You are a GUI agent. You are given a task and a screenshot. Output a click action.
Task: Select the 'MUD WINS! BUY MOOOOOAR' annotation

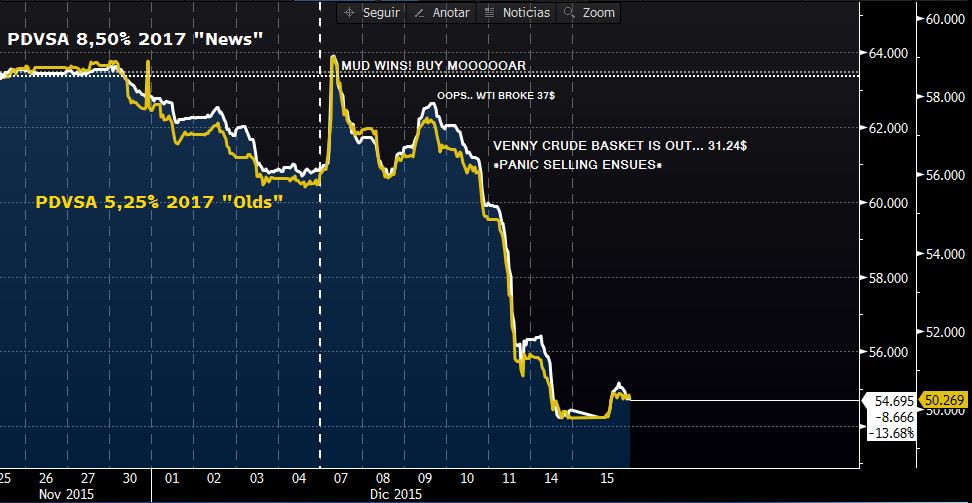point(433,65)
